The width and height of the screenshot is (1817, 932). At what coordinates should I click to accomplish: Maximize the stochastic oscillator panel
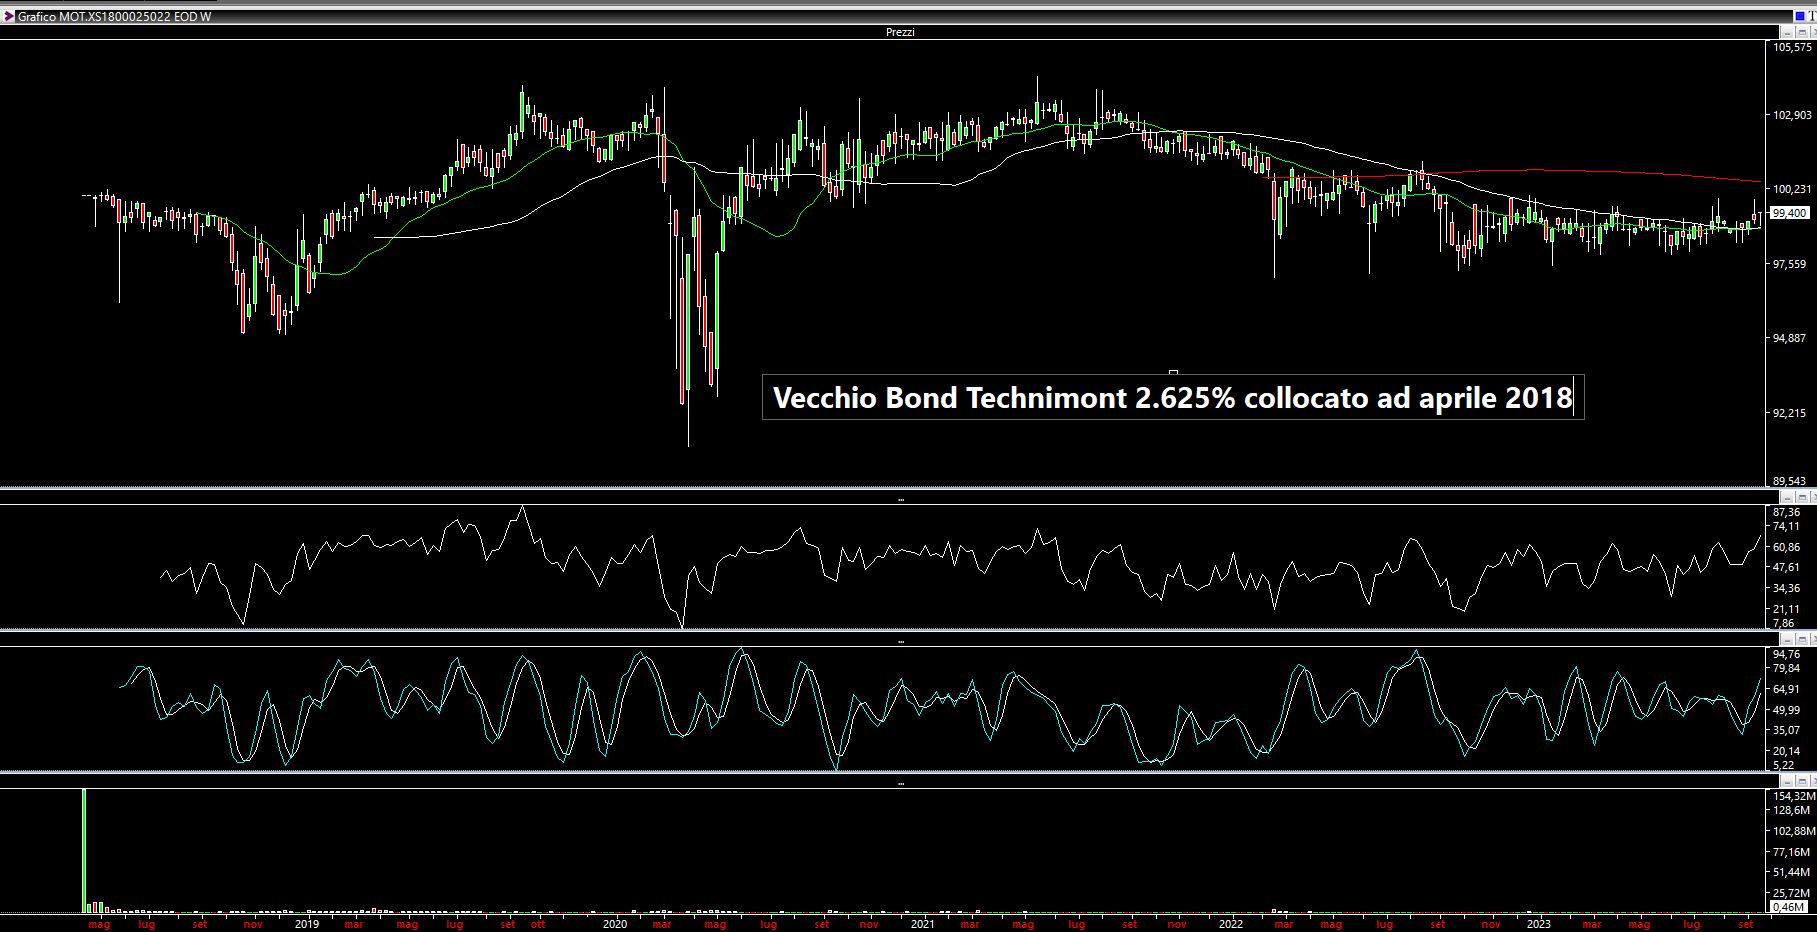coord(1802,639)
